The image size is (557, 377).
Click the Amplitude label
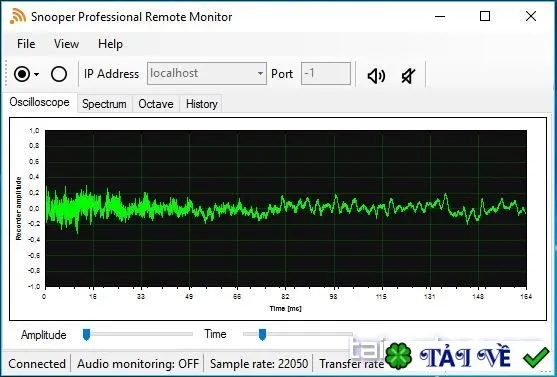coord(44,335)
